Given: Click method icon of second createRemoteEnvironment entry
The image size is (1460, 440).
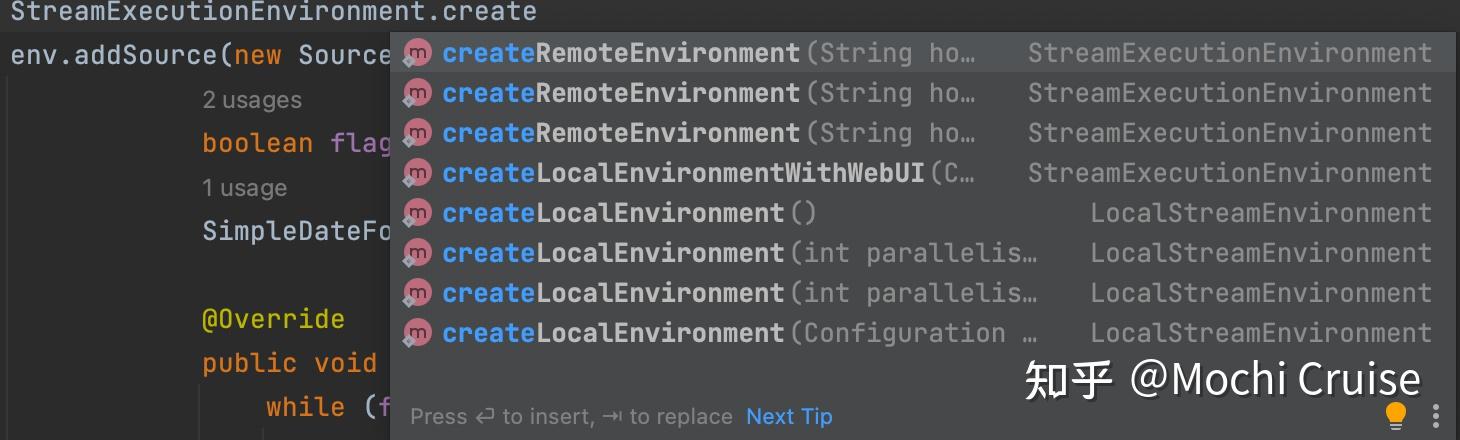Looking at the screenshot, I should pyautogui.click(x=417, y=93).
